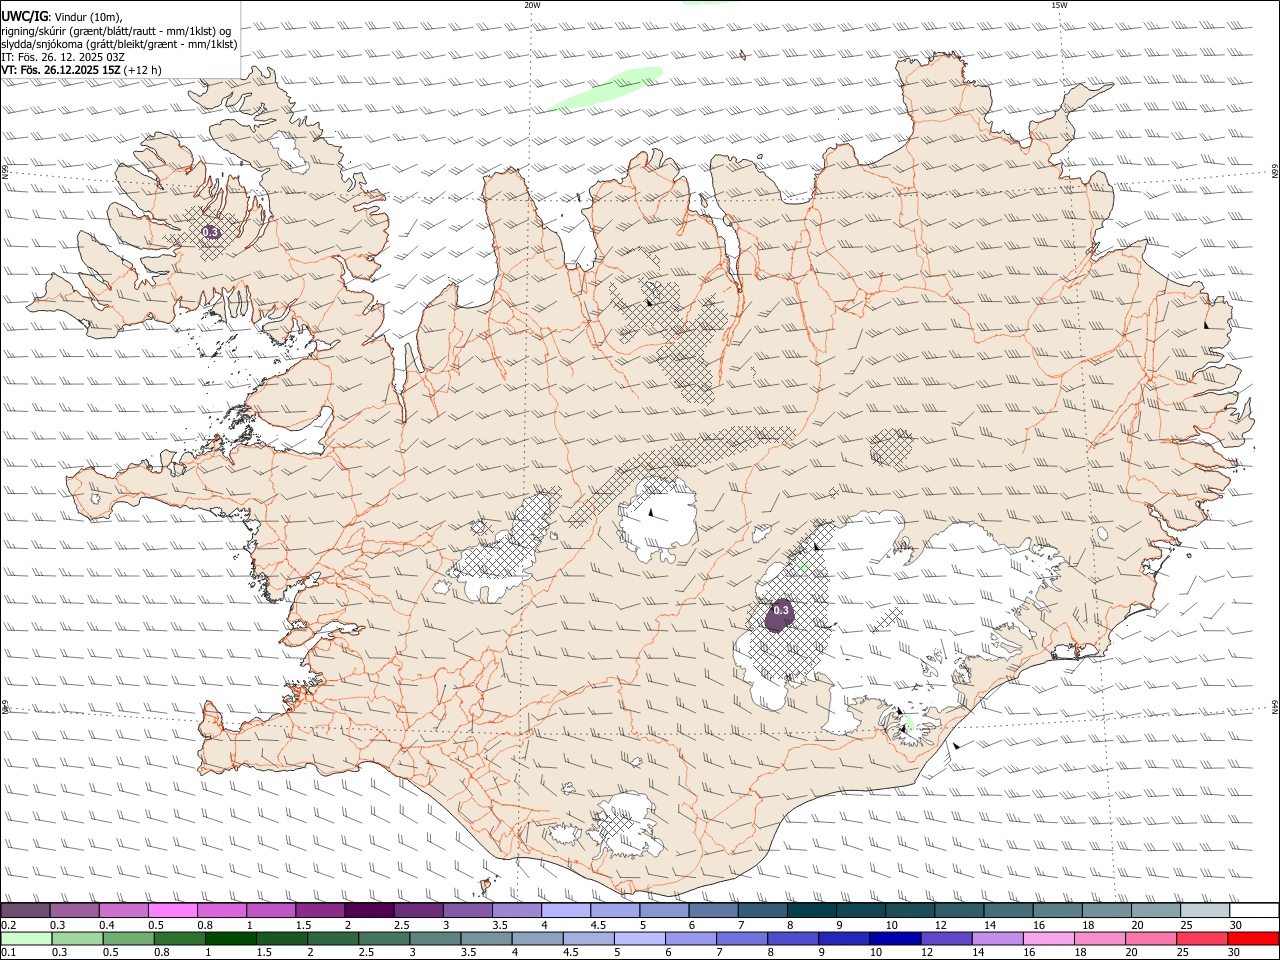Click the 'VT: Fös. 26.12.2025 15Z (+12 h)' line
The height and width of the screenshot is (960, 1280).
point(81,70)
